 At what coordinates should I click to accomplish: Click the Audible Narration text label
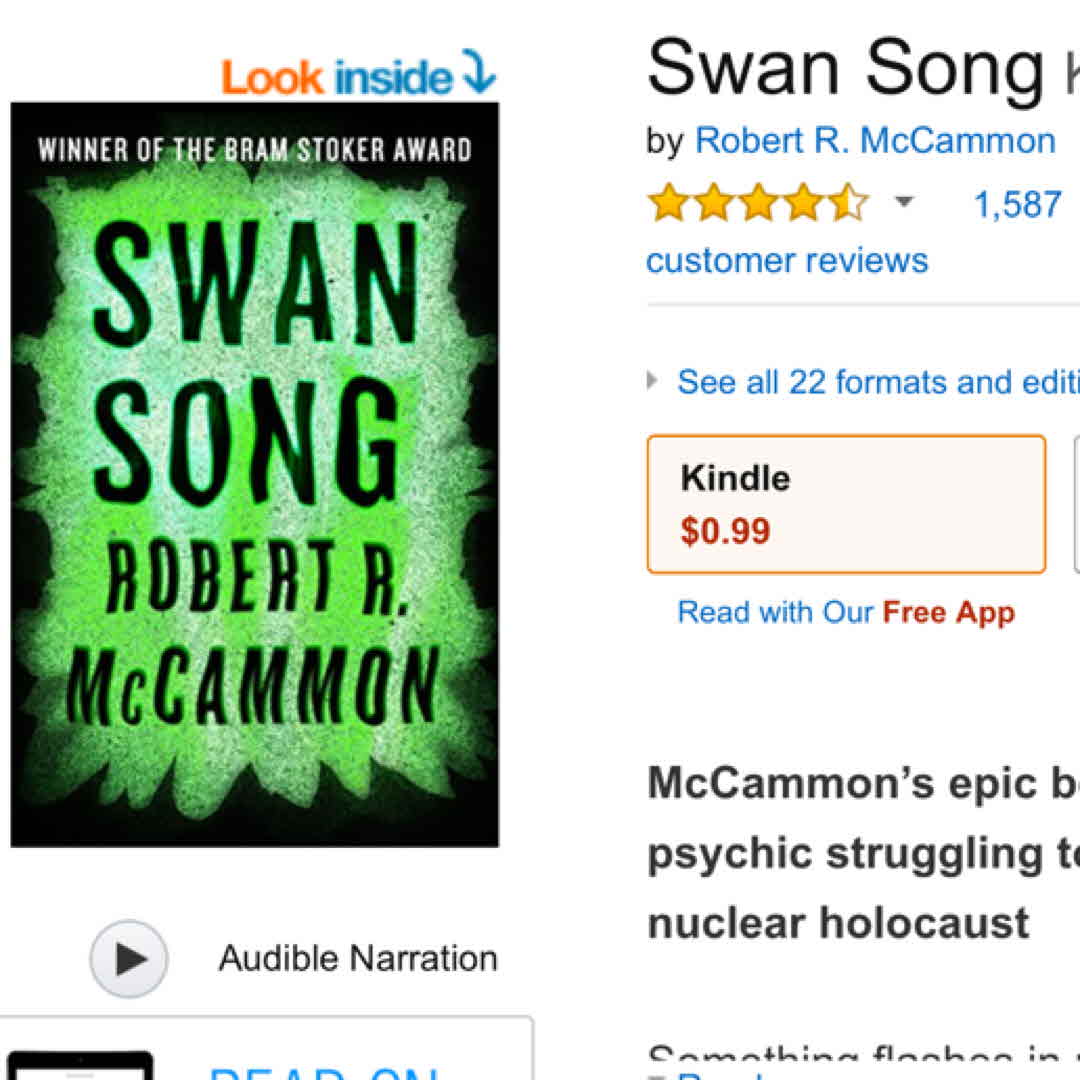click(358, 959)
